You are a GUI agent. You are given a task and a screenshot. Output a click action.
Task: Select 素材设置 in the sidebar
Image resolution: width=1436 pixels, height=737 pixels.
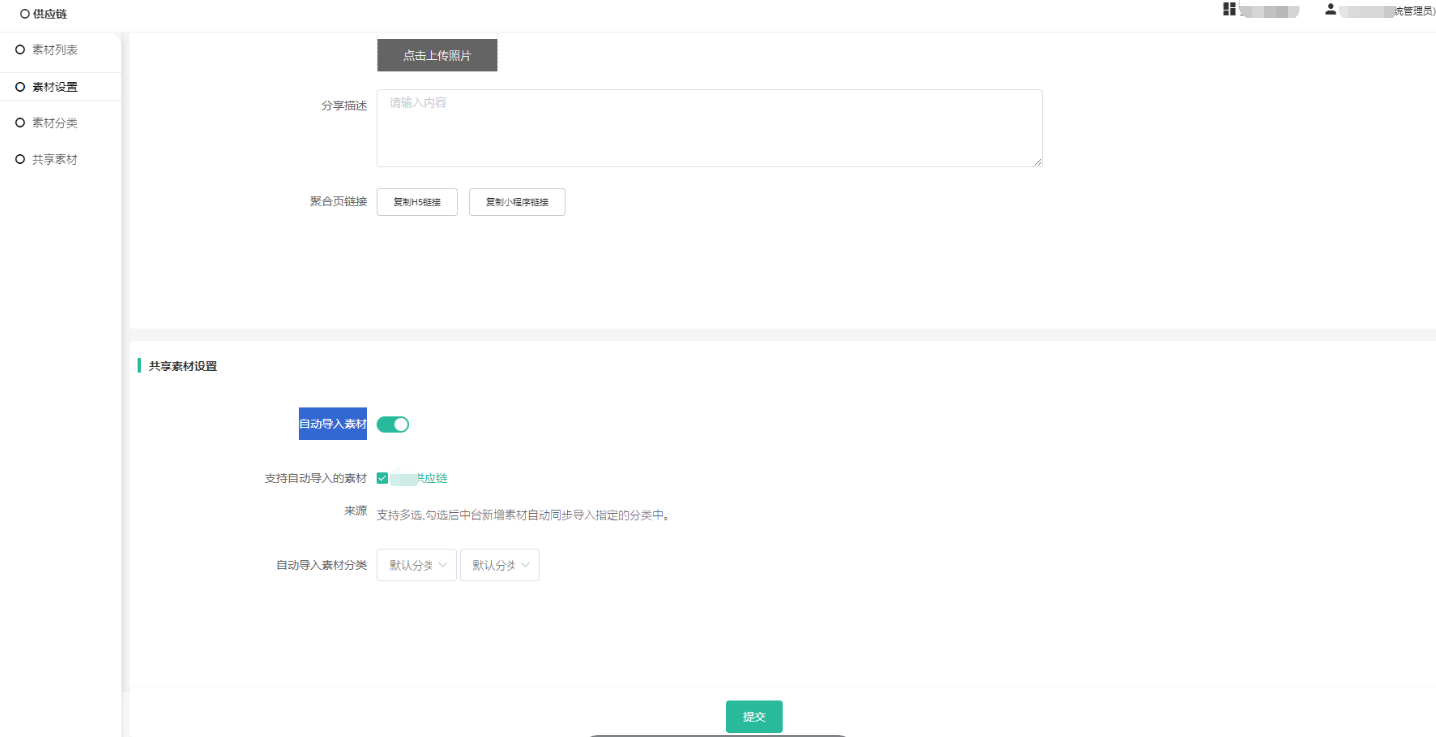[55, 87]
